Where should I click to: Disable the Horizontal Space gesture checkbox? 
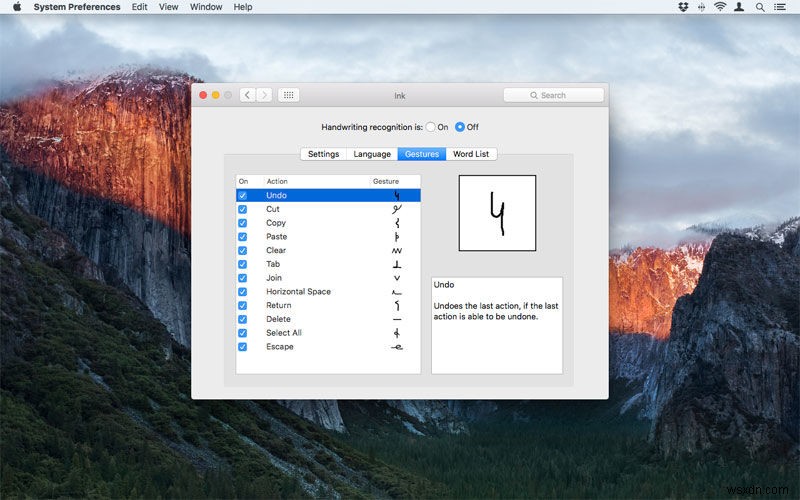tap(243, 292)
